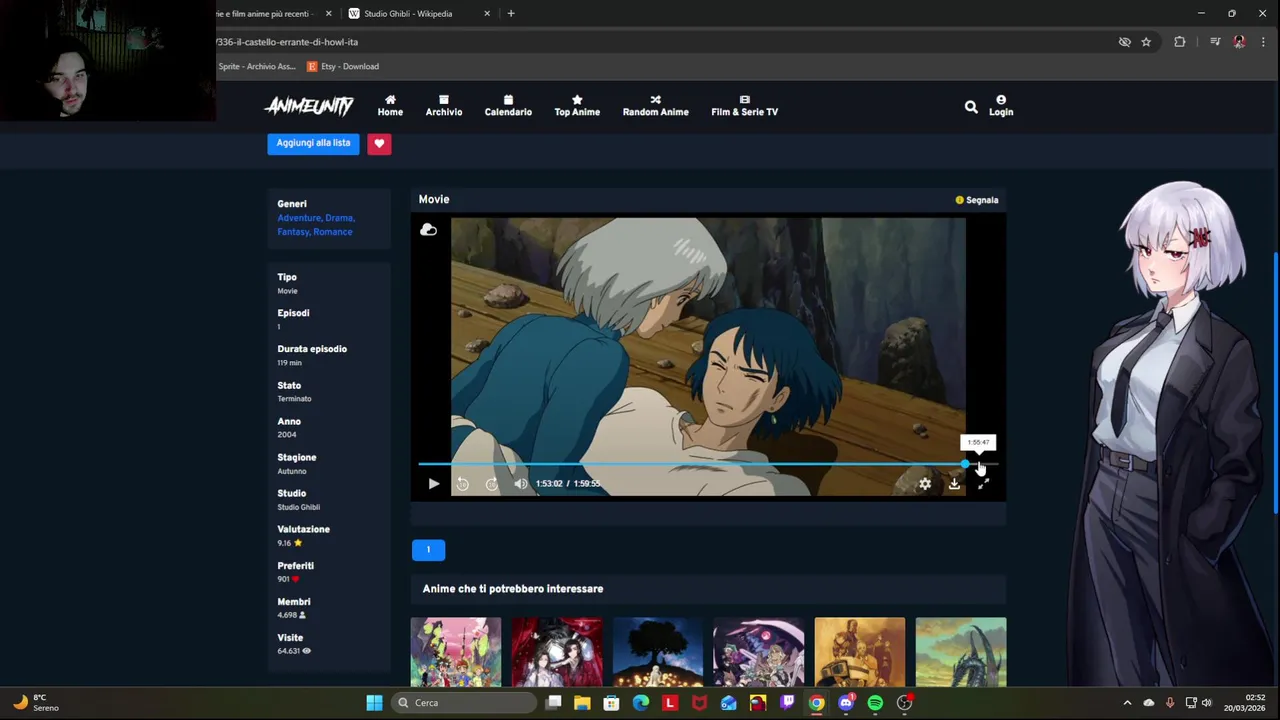
Task: Download the video from the player
Action: tap(954, 484)
